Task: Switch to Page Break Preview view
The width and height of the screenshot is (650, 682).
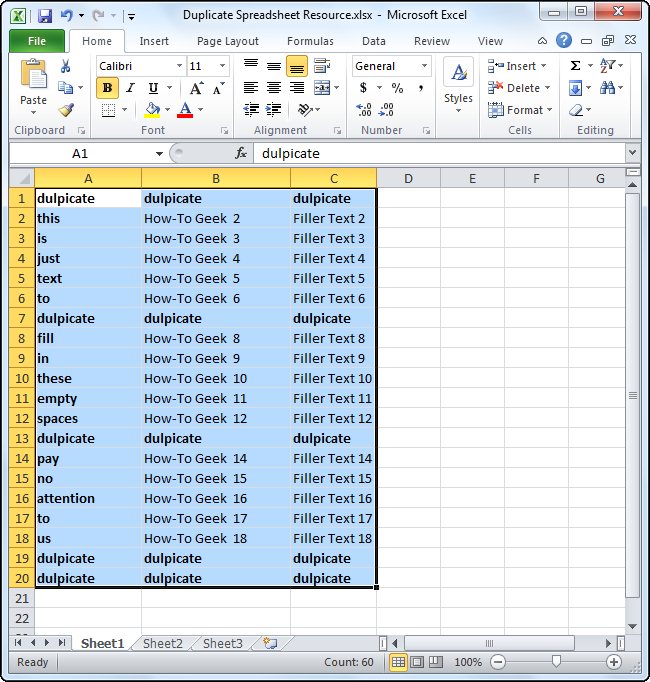Action: click(x=436, y=662)
